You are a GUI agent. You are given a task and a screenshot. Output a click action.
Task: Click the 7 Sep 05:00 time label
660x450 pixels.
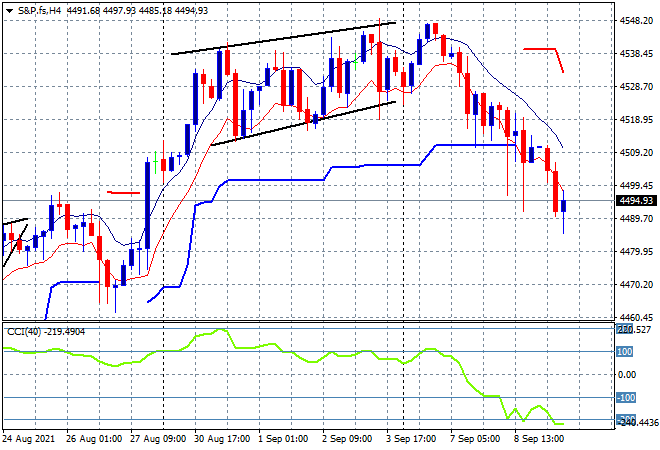(475, 439)
